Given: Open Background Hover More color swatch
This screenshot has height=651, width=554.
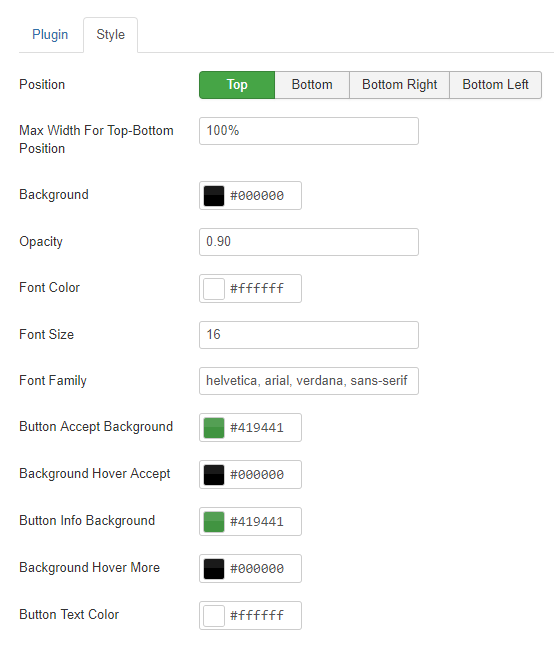Looking at the screenshot, I should [x=214, y=568].
